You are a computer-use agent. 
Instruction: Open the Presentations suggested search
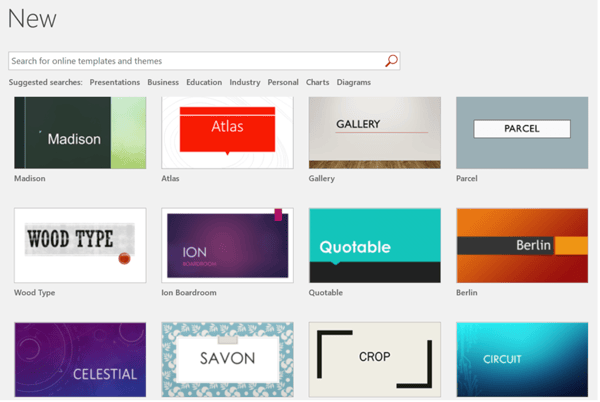[114, 82]
